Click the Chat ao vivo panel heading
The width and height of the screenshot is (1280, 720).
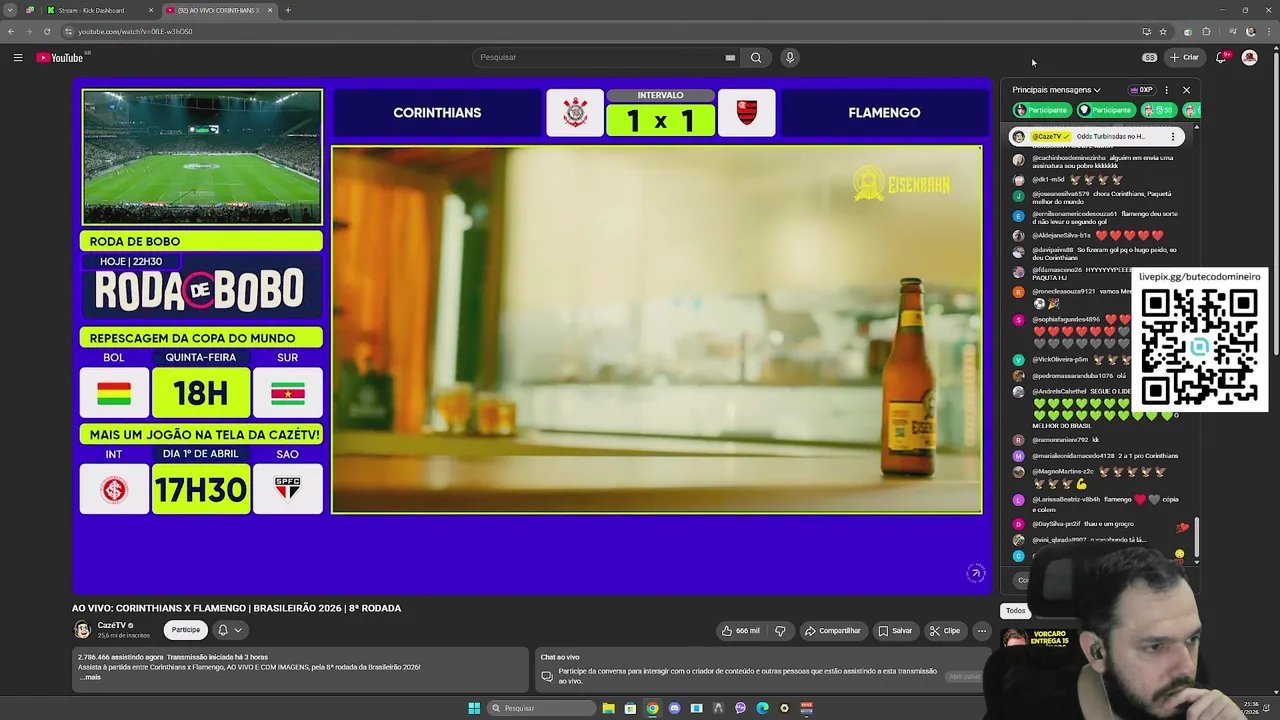click(560, 657)
